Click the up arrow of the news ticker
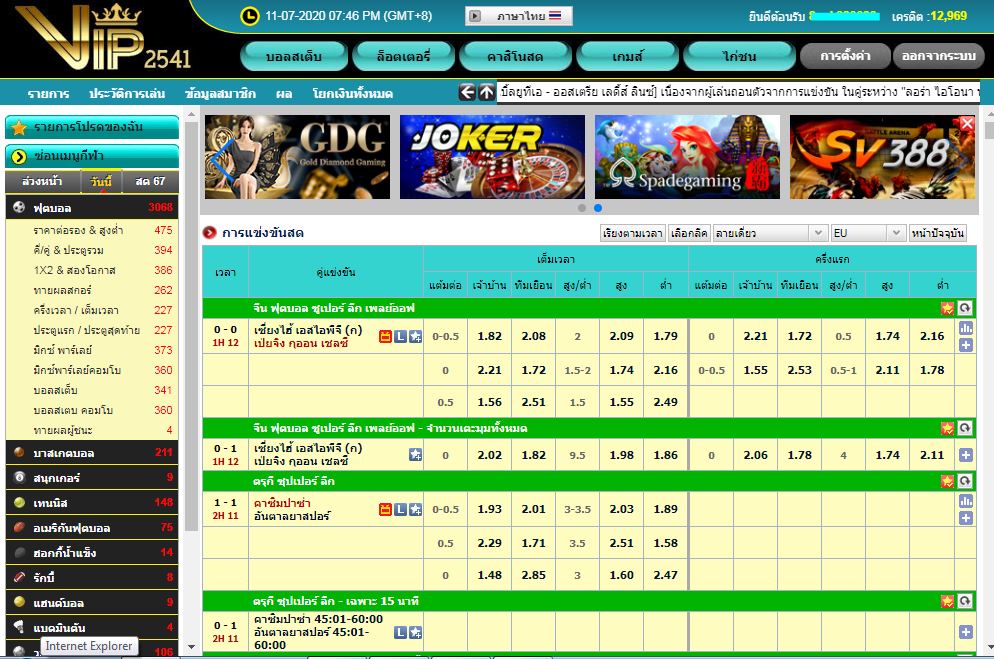Image resolution: width=994 pixels, height=659 pixels. click(x=486, y=93)
